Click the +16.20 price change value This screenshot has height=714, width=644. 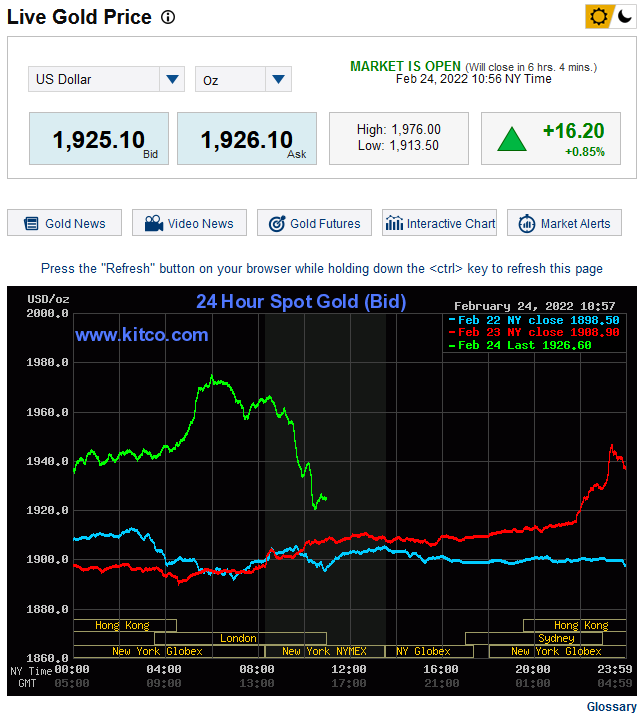[573, 131]
